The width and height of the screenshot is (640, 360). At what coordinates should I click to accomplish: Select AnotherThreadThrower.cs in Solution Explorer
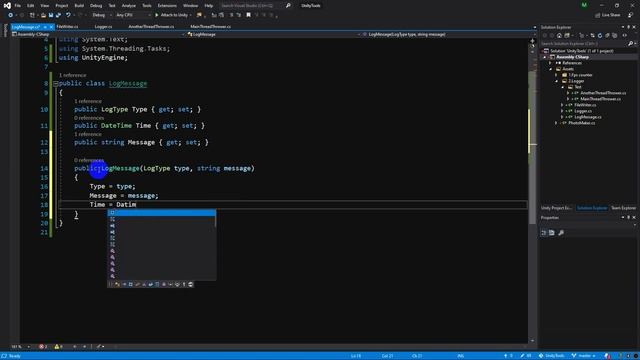603,93
